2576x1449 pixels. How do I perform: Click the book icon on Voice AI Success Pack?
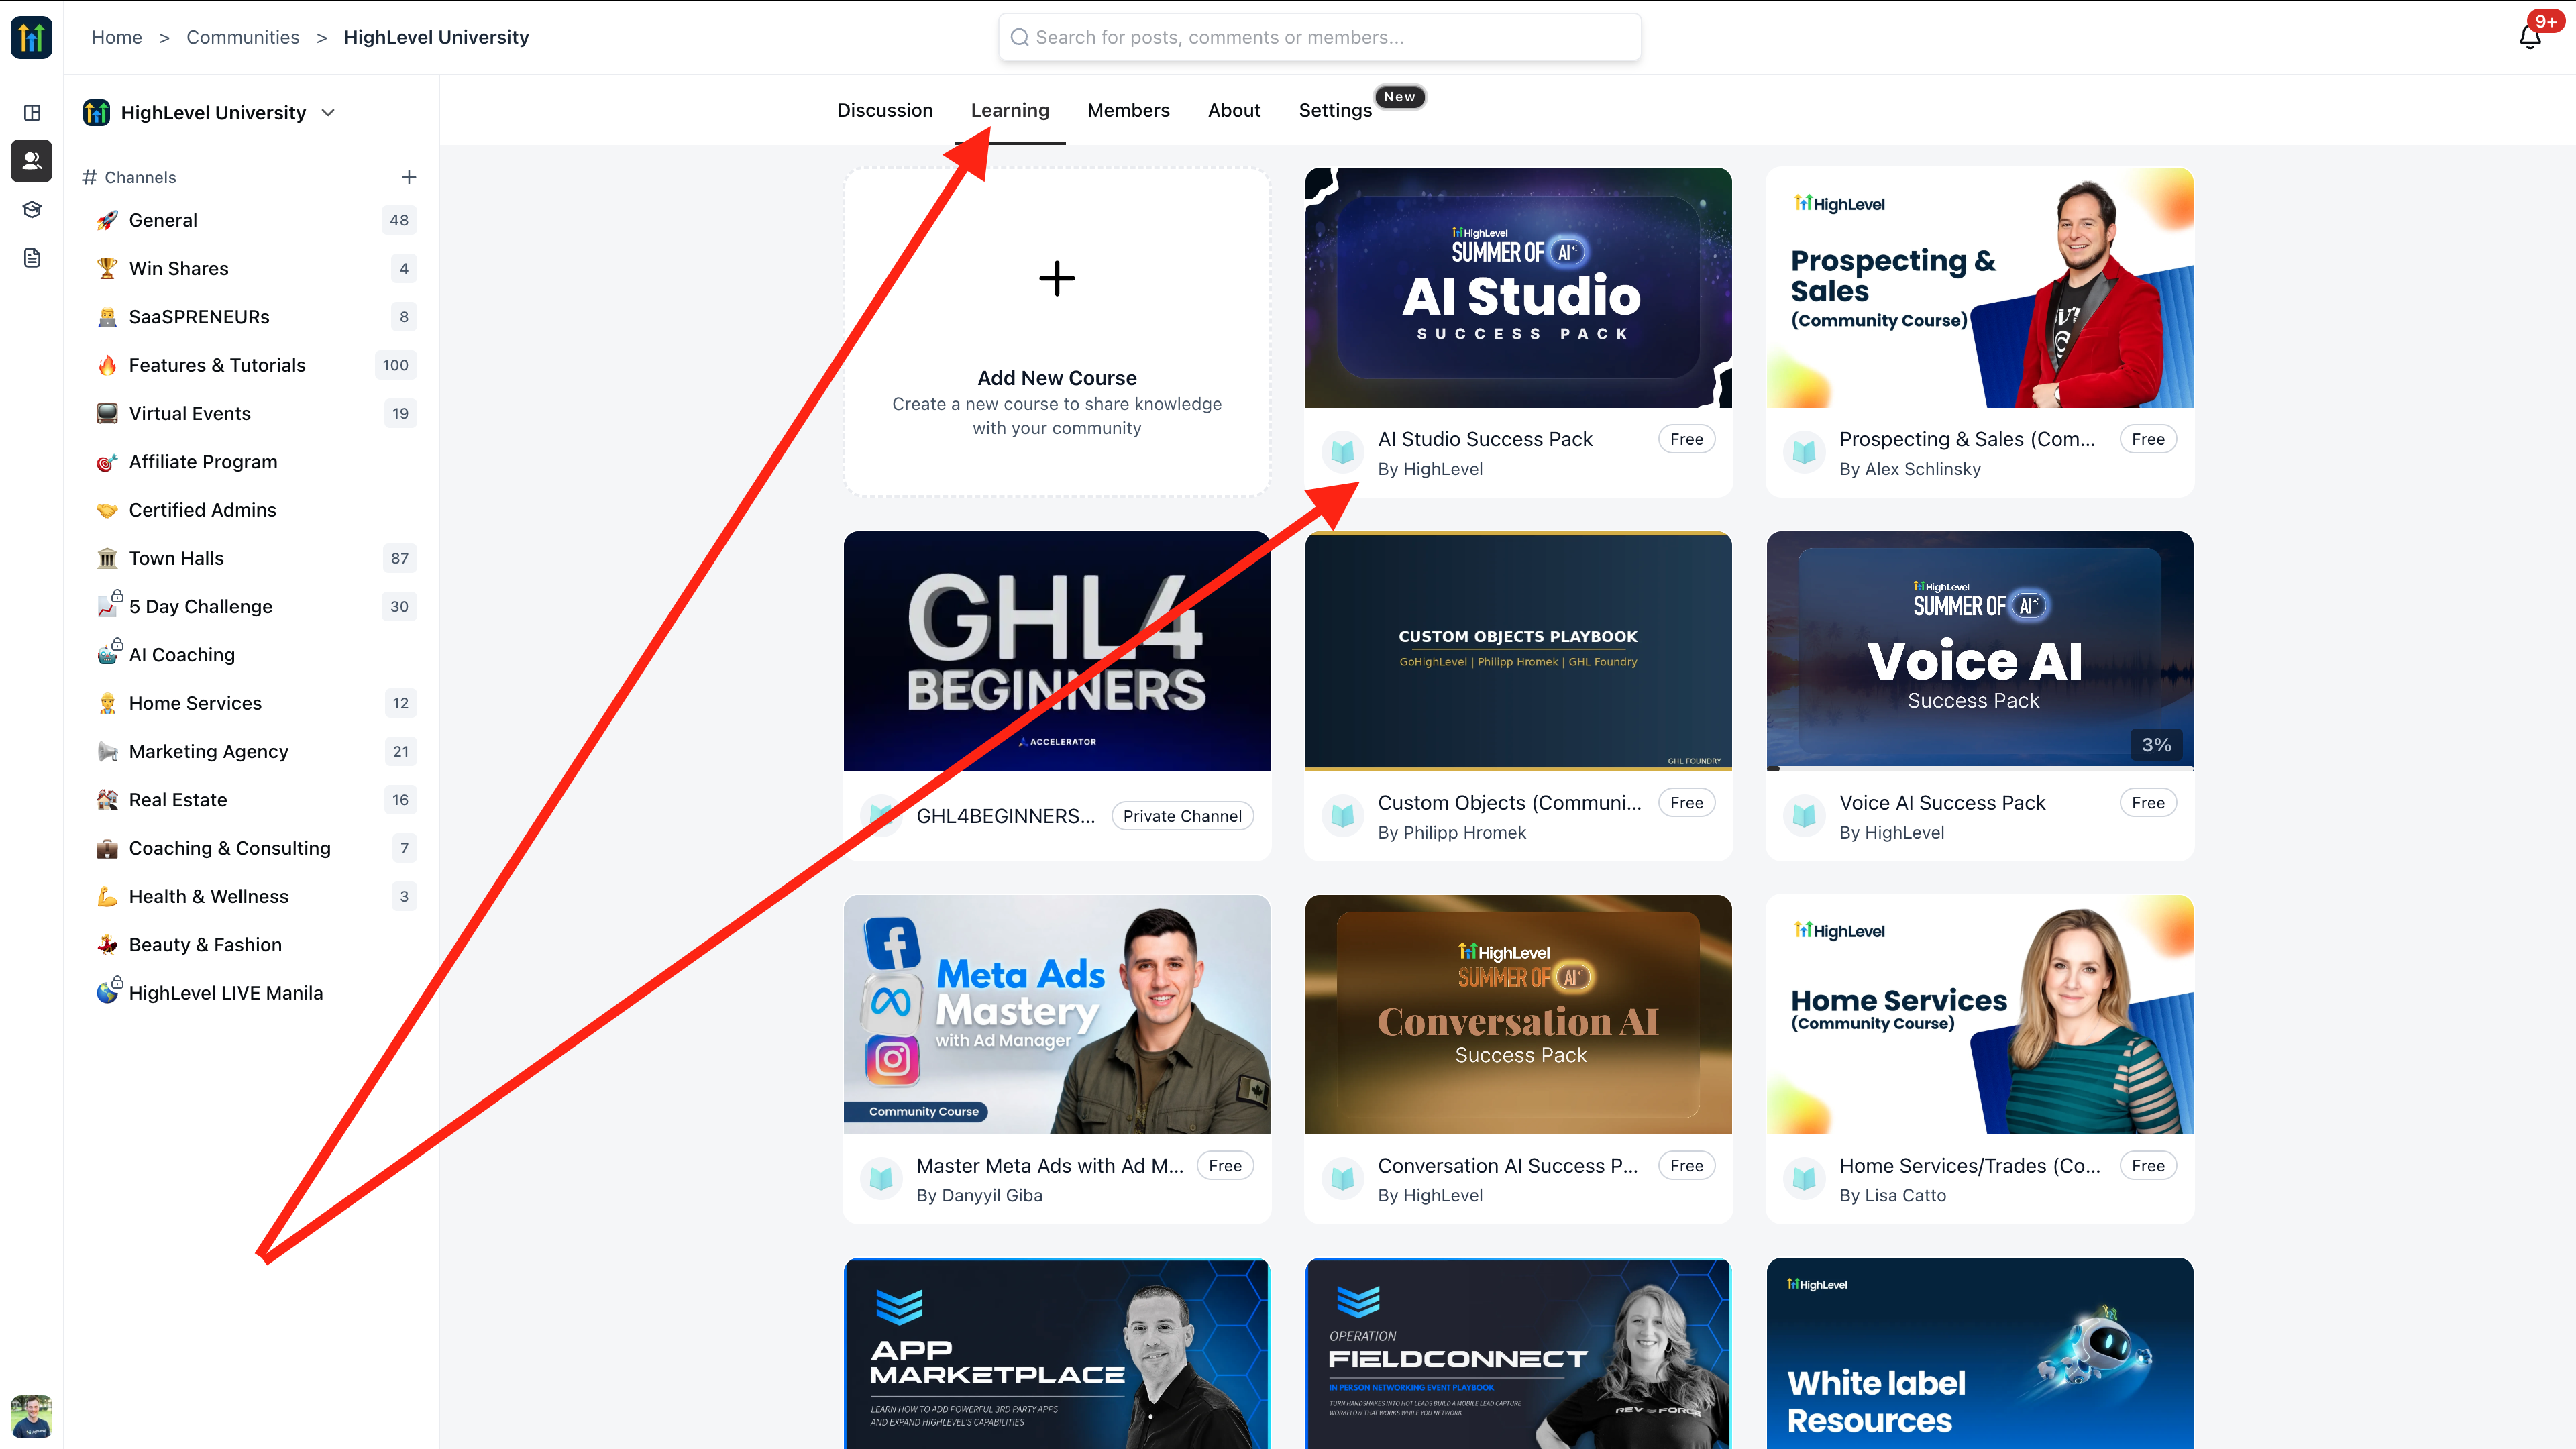pyautogui.click(x=1804, y=816)
